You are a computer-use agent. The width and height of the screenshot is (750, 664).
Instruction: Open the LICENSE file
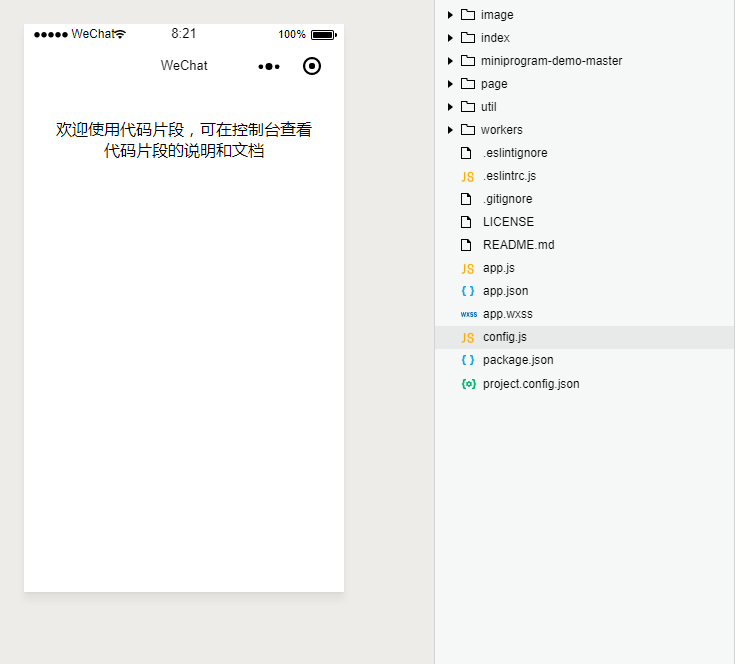point(585,221)
